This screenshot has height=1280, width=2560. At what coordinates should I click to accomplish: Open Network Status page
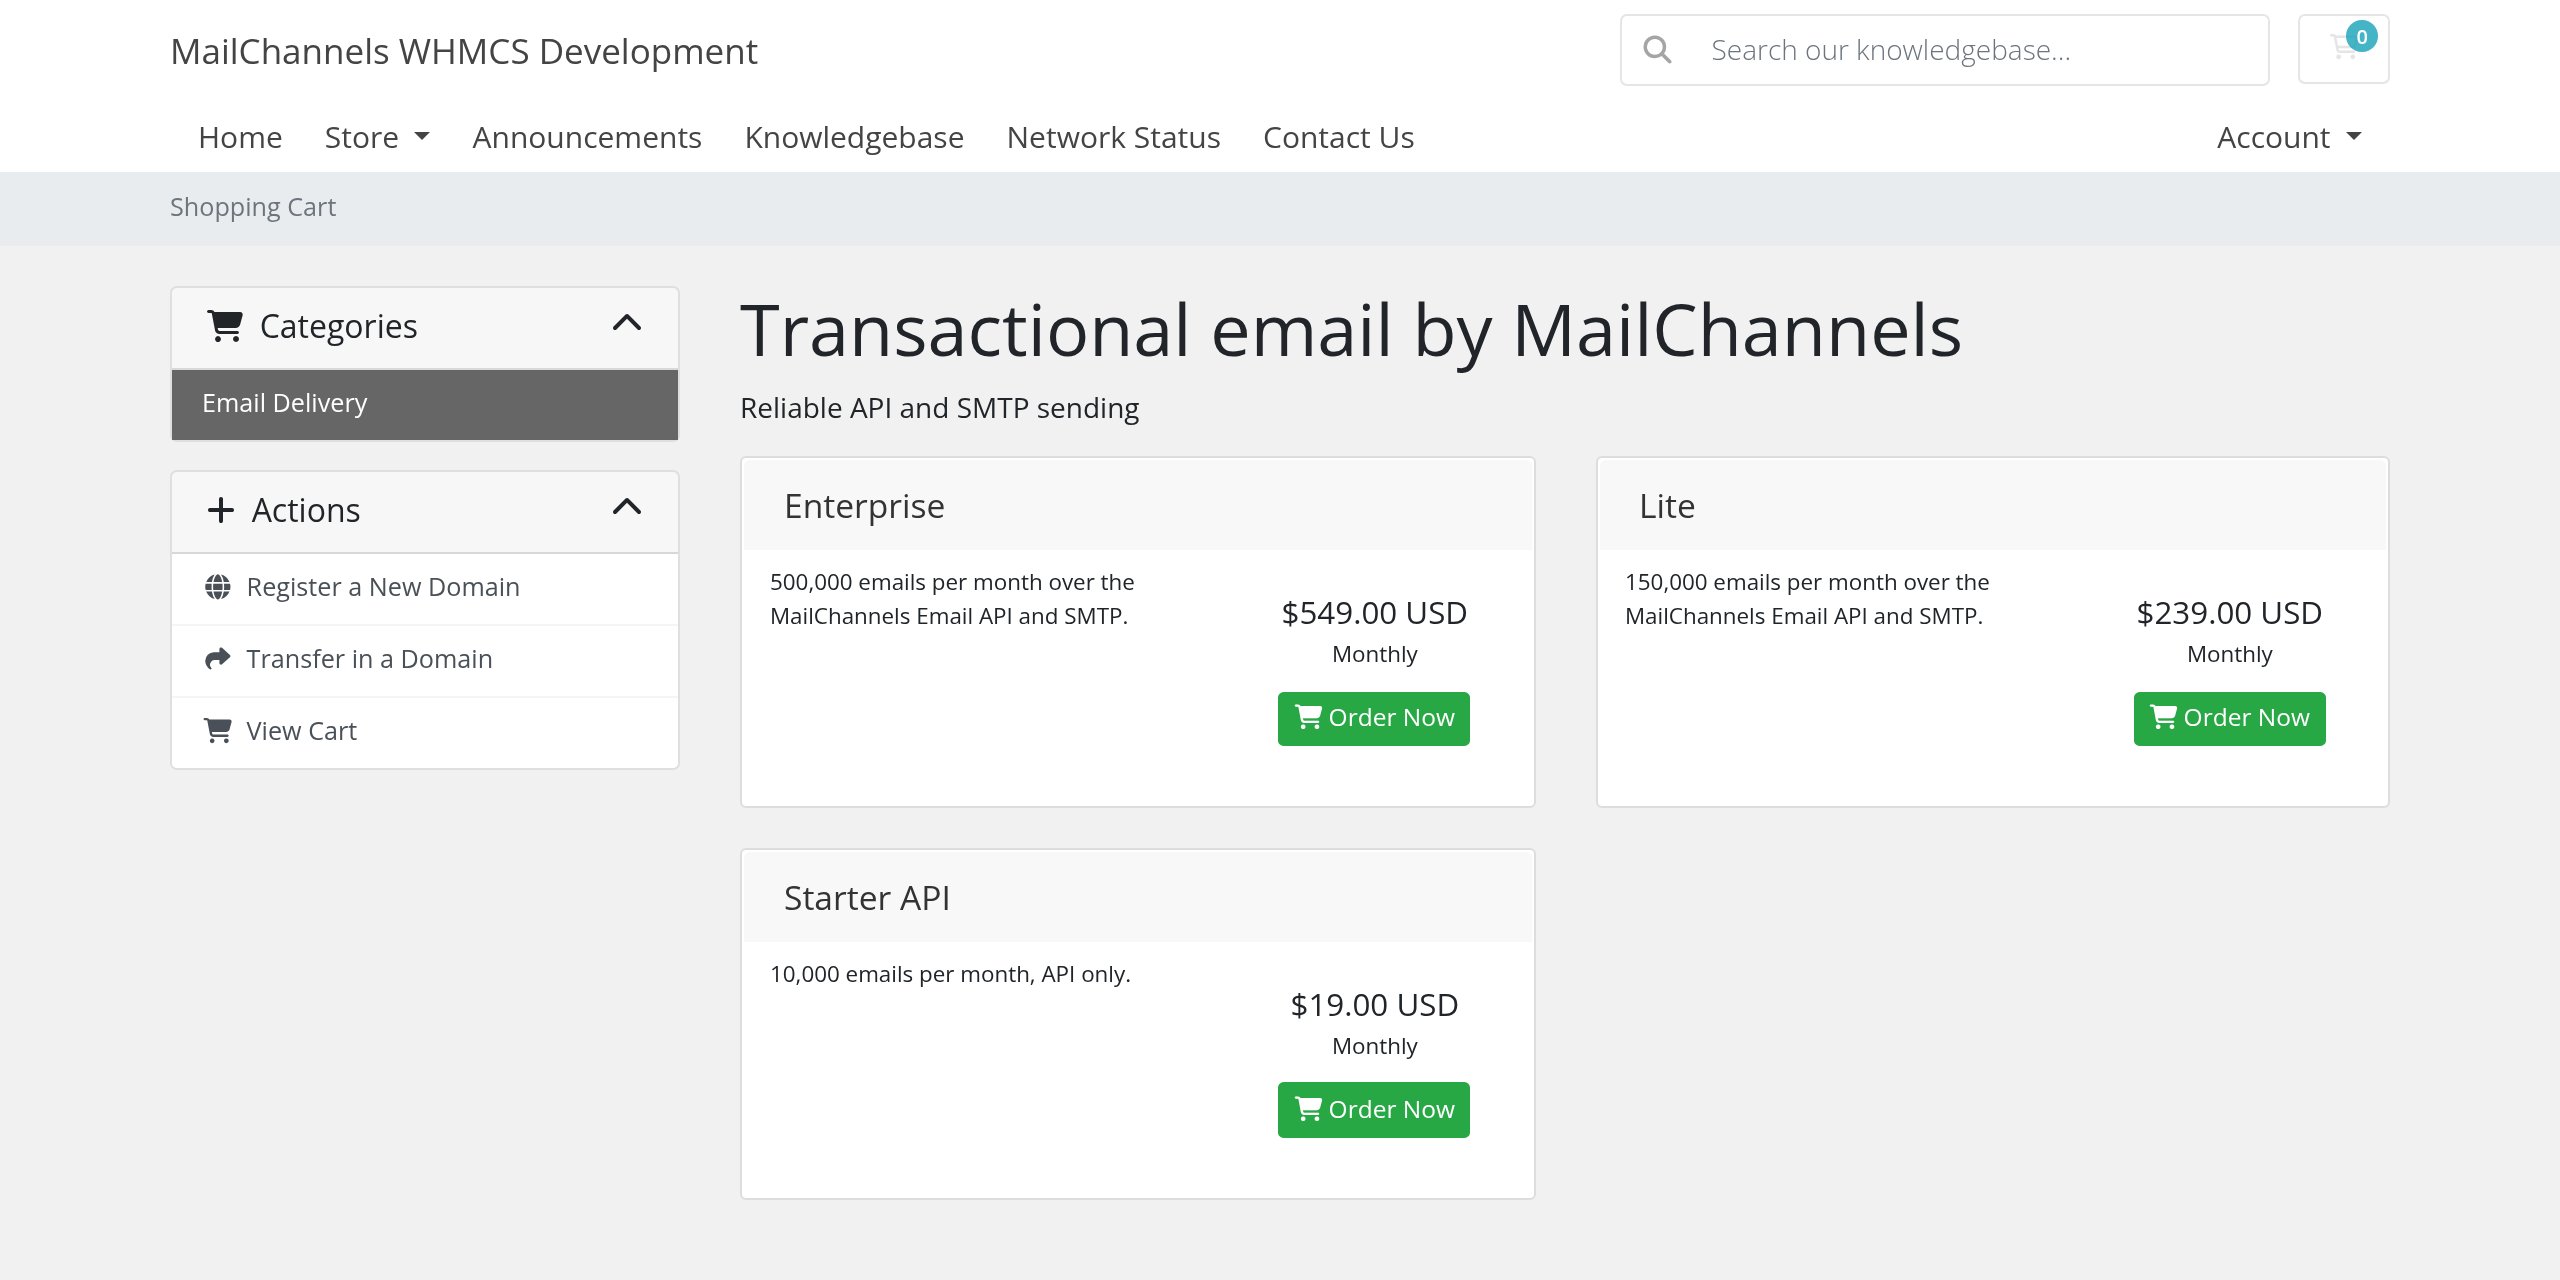click(x=1113, y=137)
